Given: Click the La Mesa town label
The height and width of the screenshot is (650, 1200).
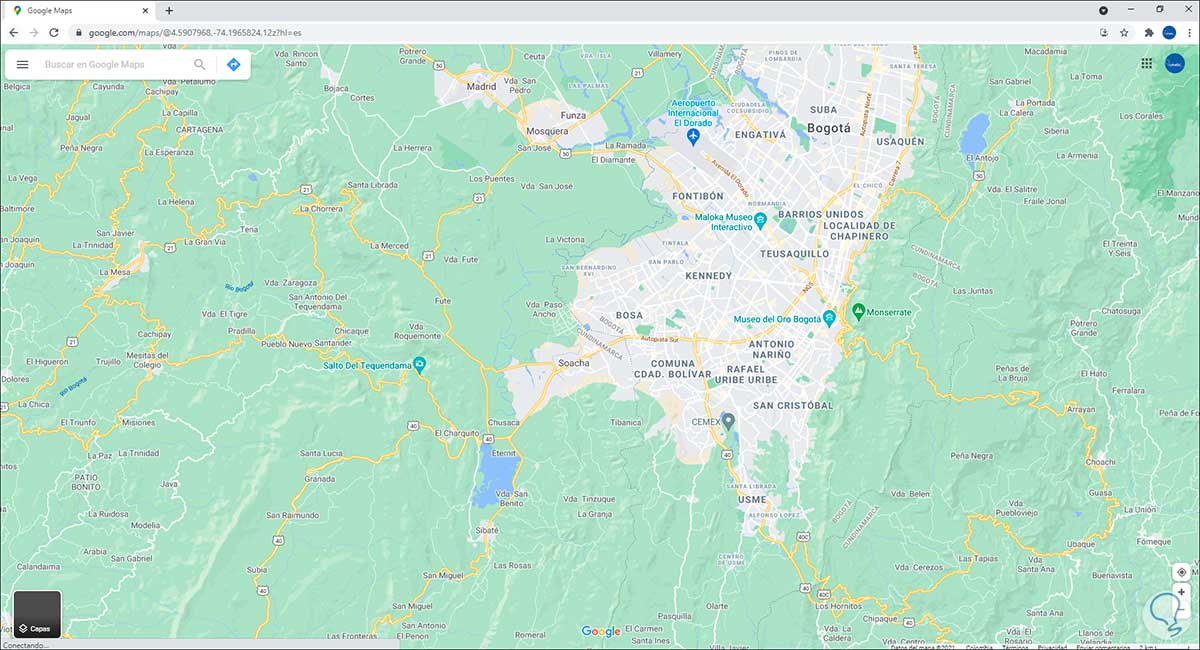Looking at the screenshot, I should click(x=114, y=271).
